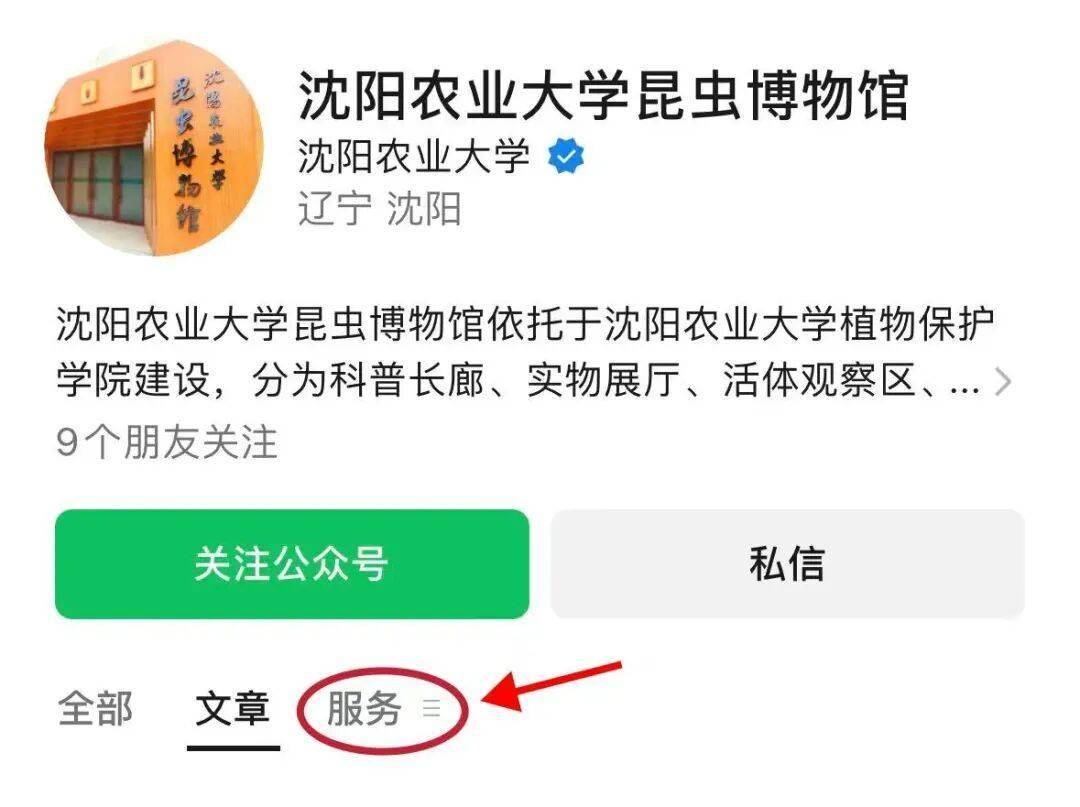Switch to the 全部 tab

click(x=95, y=709)
